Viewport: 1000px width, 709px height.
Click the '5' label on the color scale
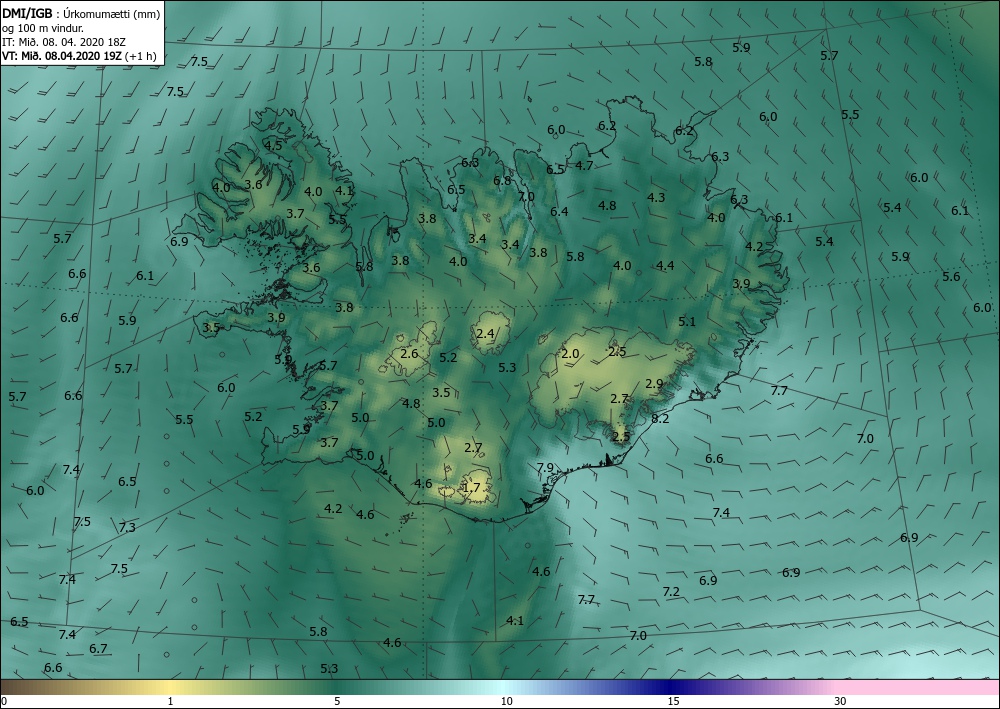[337, 702]
